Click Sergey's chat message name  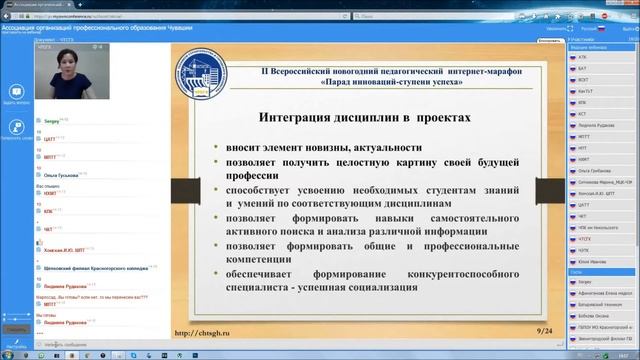coord(51,121)
